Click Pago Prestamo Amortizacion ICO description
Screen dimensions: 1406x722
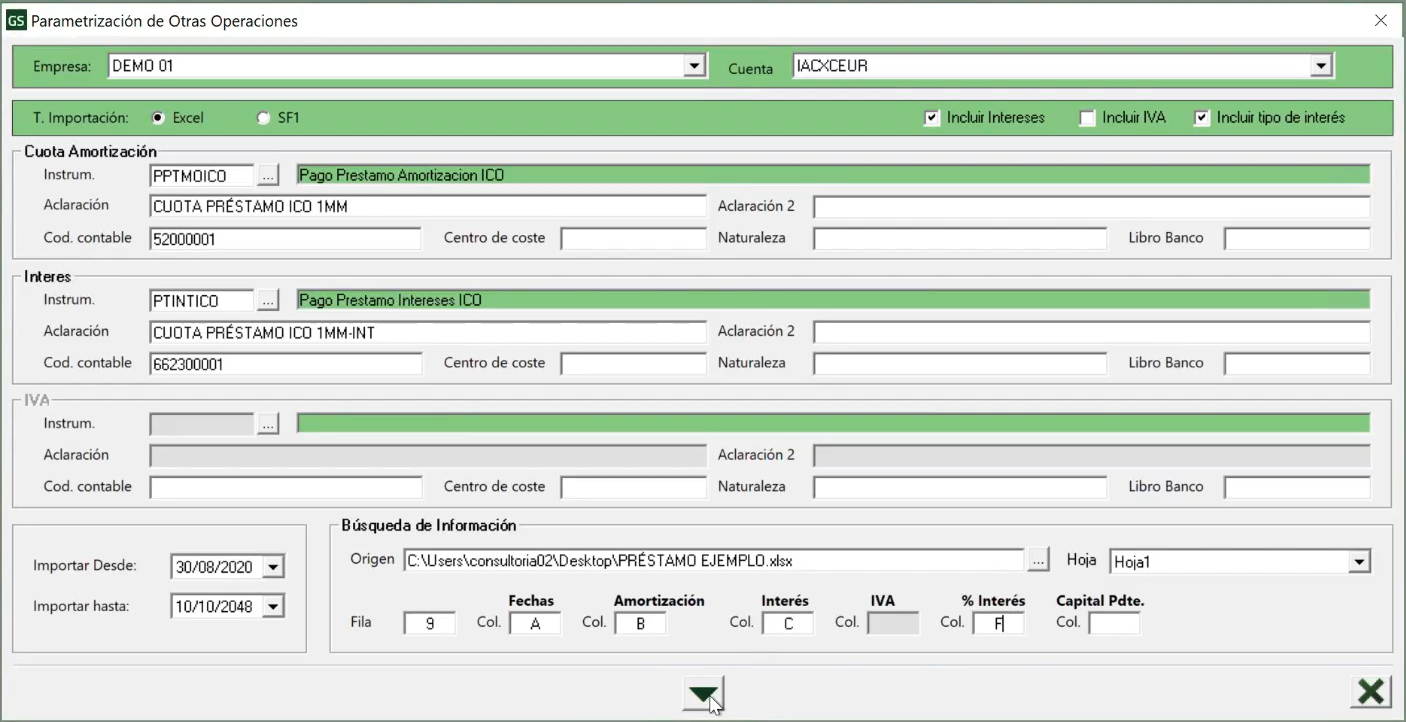tap(833, 175)
